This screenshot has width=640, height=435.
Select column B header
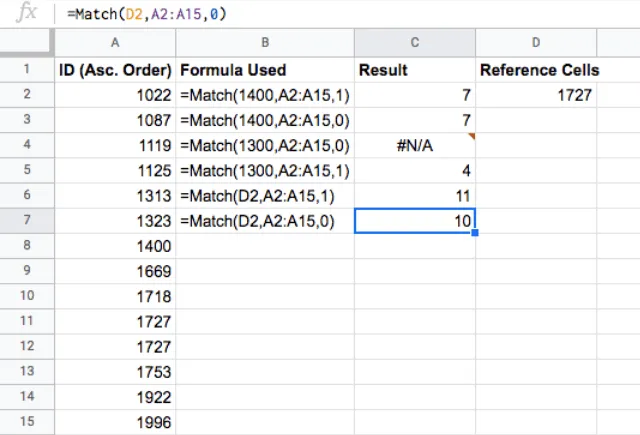tap(265, 44)
